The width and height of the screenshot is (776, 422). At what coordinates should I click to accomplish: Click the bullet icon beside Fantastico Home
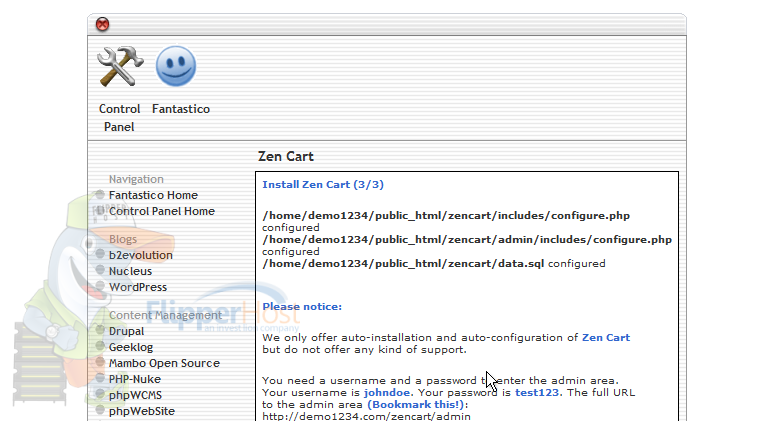point(100,194)
